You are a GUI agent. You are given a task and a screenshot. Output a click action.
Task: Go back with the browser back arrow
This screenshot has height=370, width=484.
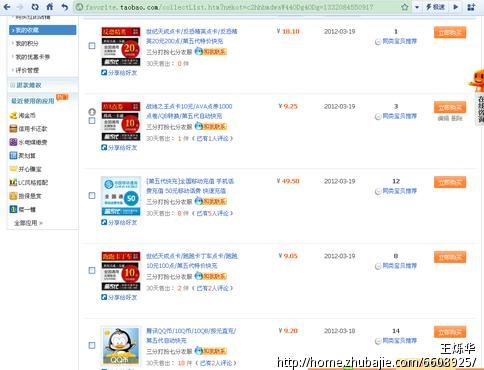(x=7, y=7)
